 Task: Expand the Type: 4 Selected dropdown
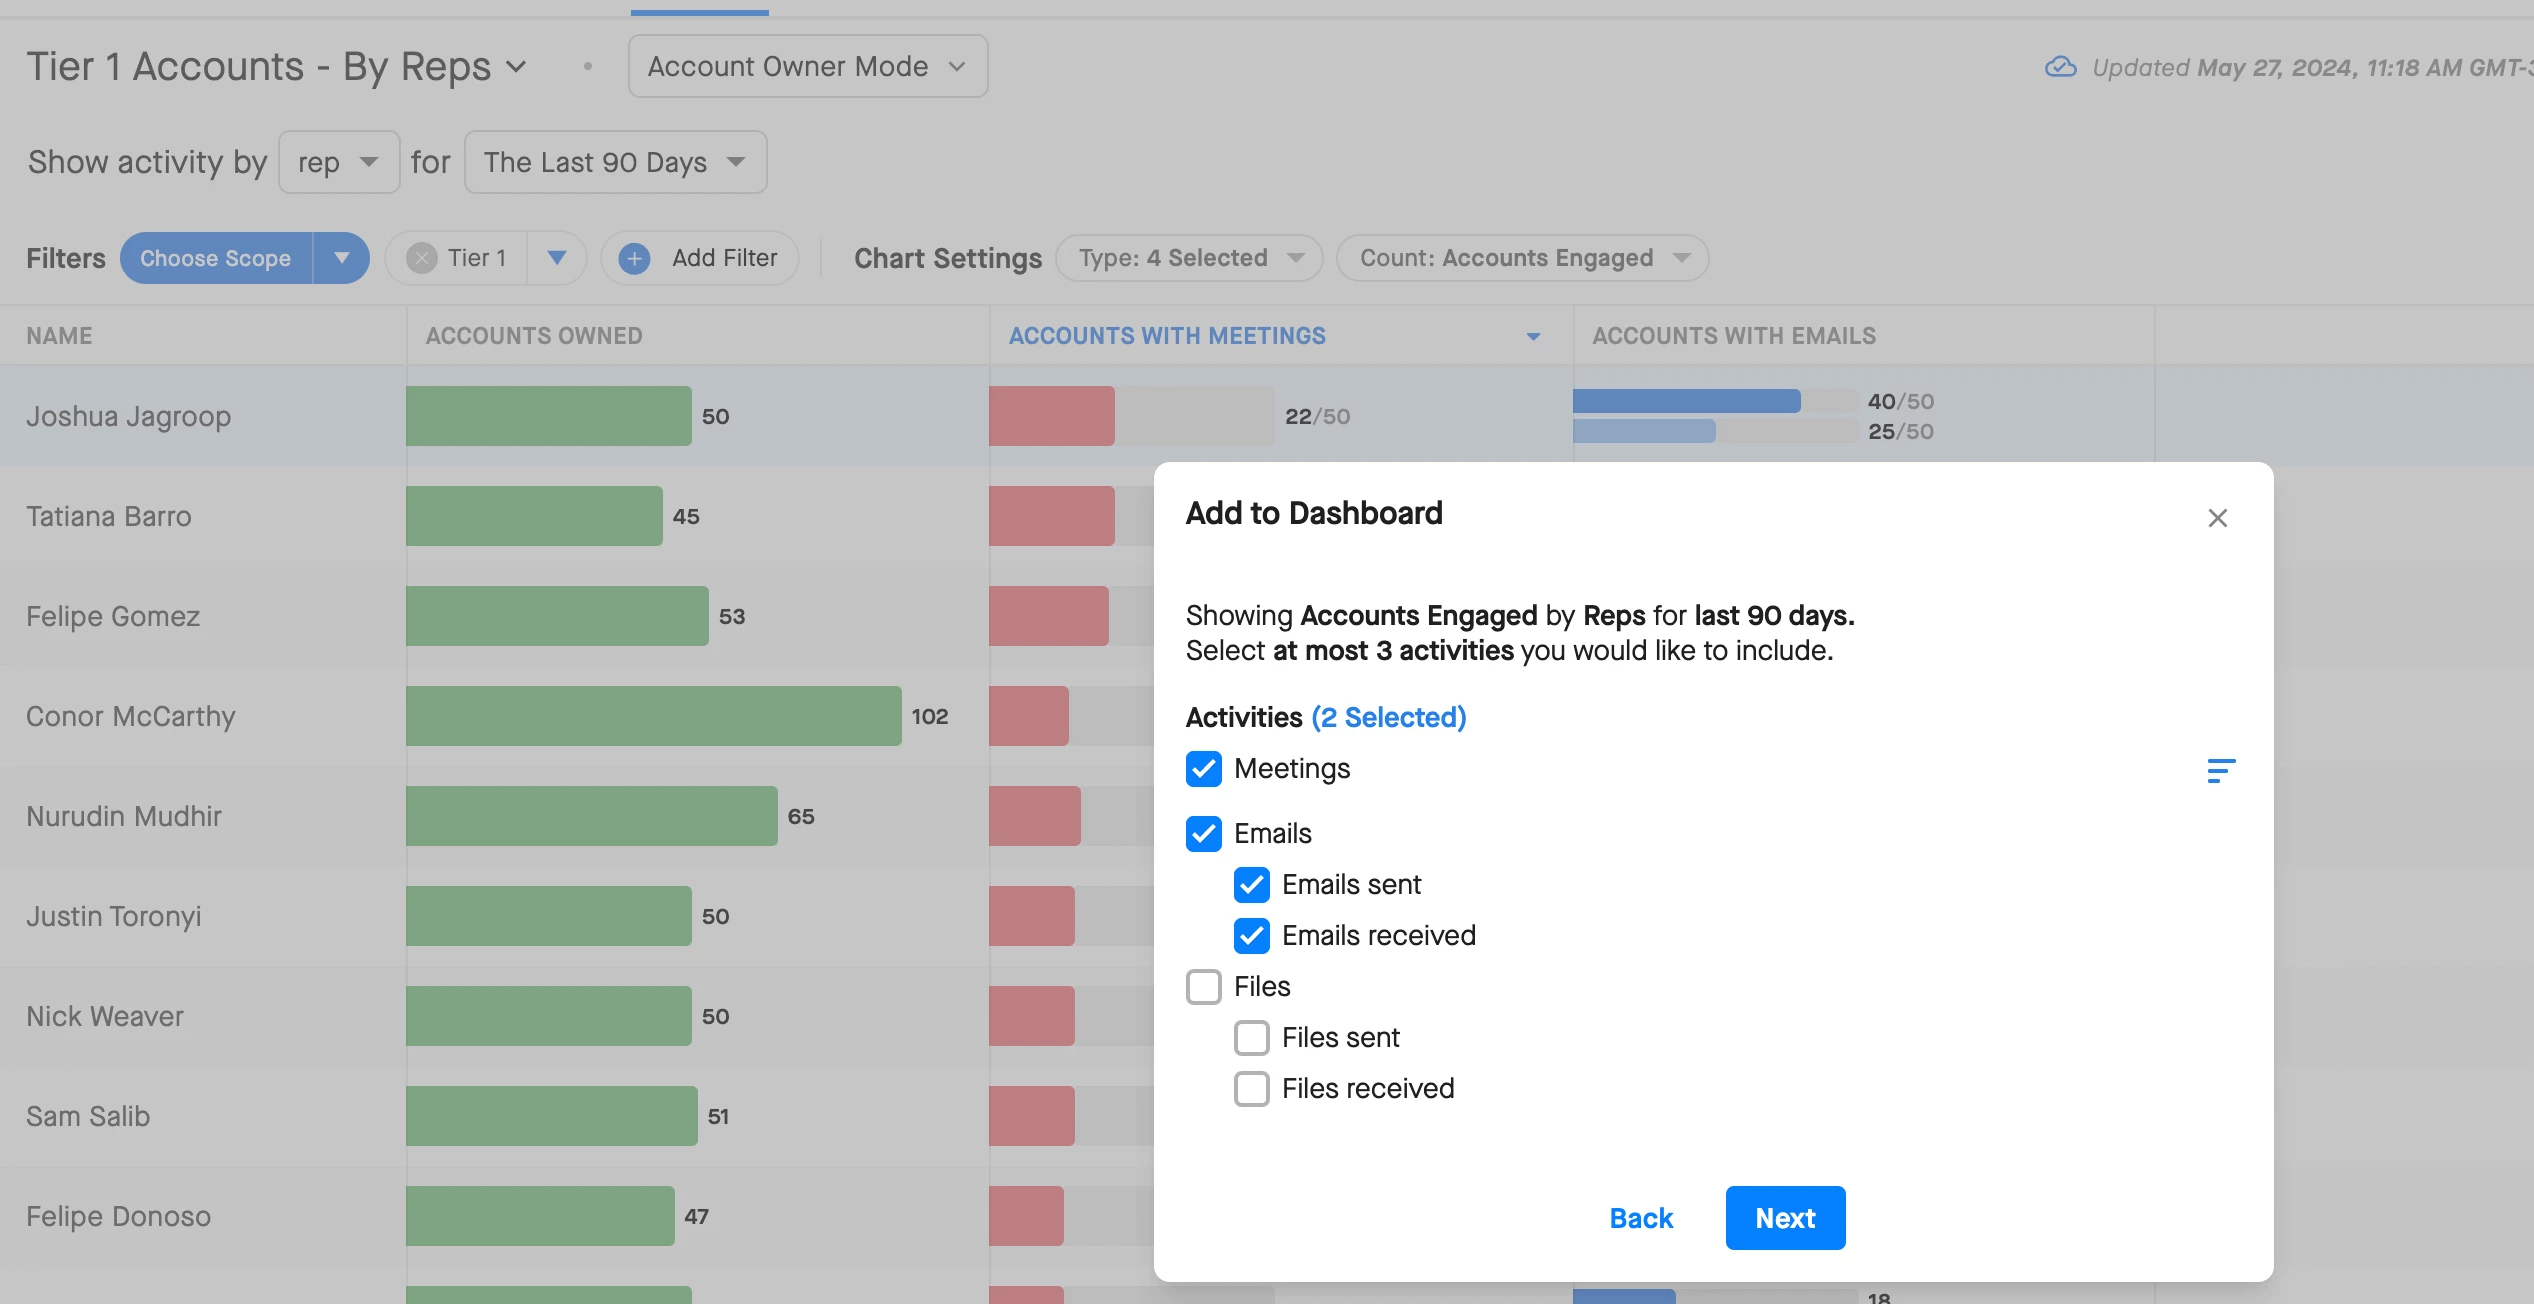click(1189, 258)
